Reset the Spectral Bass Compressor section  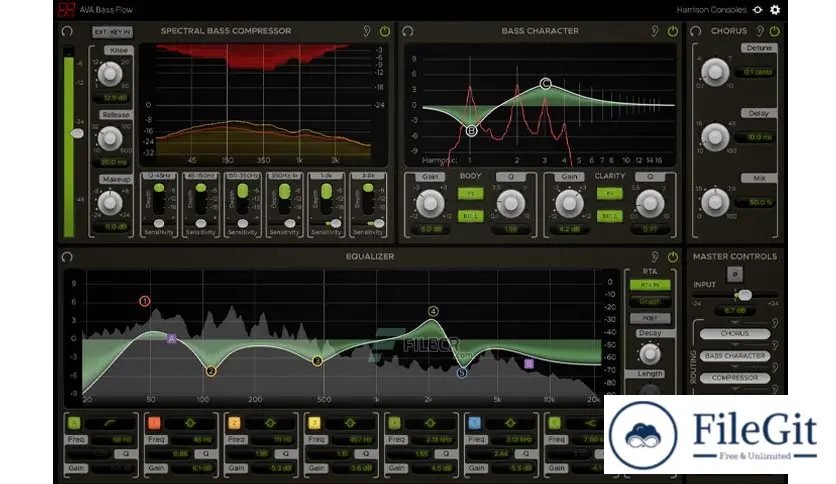(x=67, y=31)
